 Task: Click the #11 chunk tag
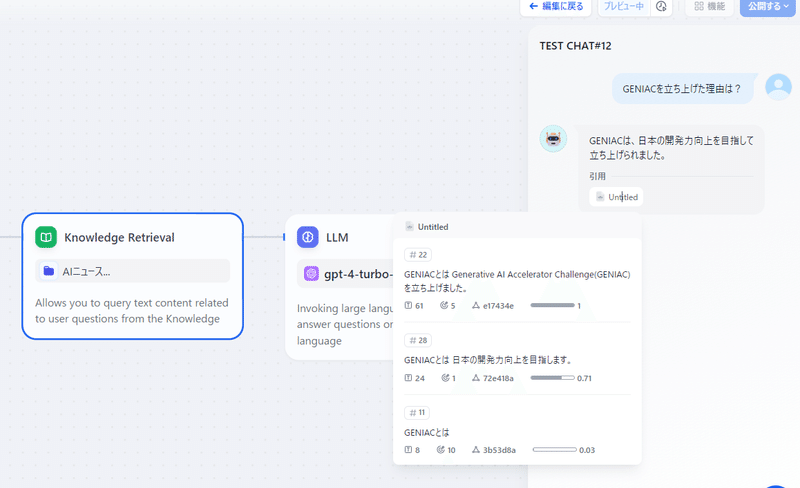tap(417, 412)
